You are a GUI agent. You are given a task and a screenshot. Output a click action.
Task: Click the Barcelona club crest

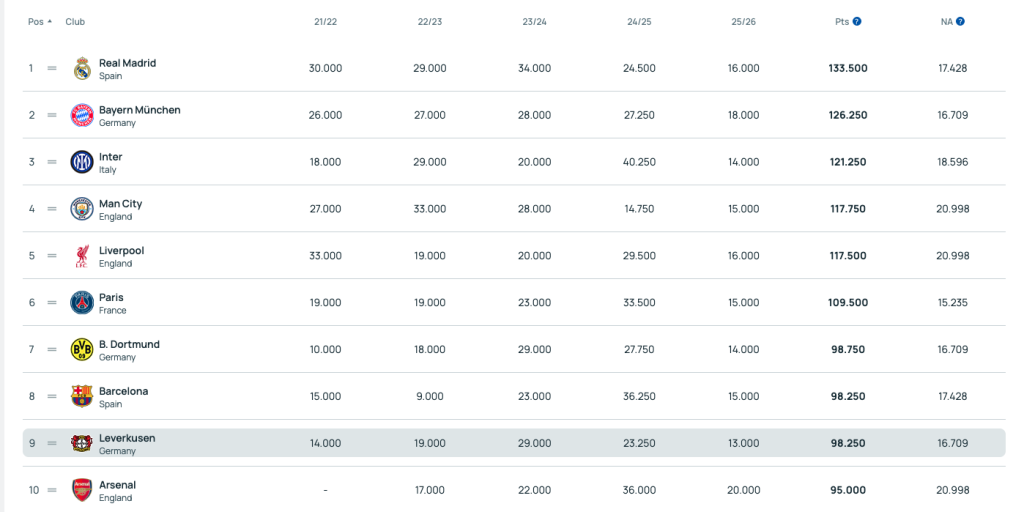(x=82, y=396)
